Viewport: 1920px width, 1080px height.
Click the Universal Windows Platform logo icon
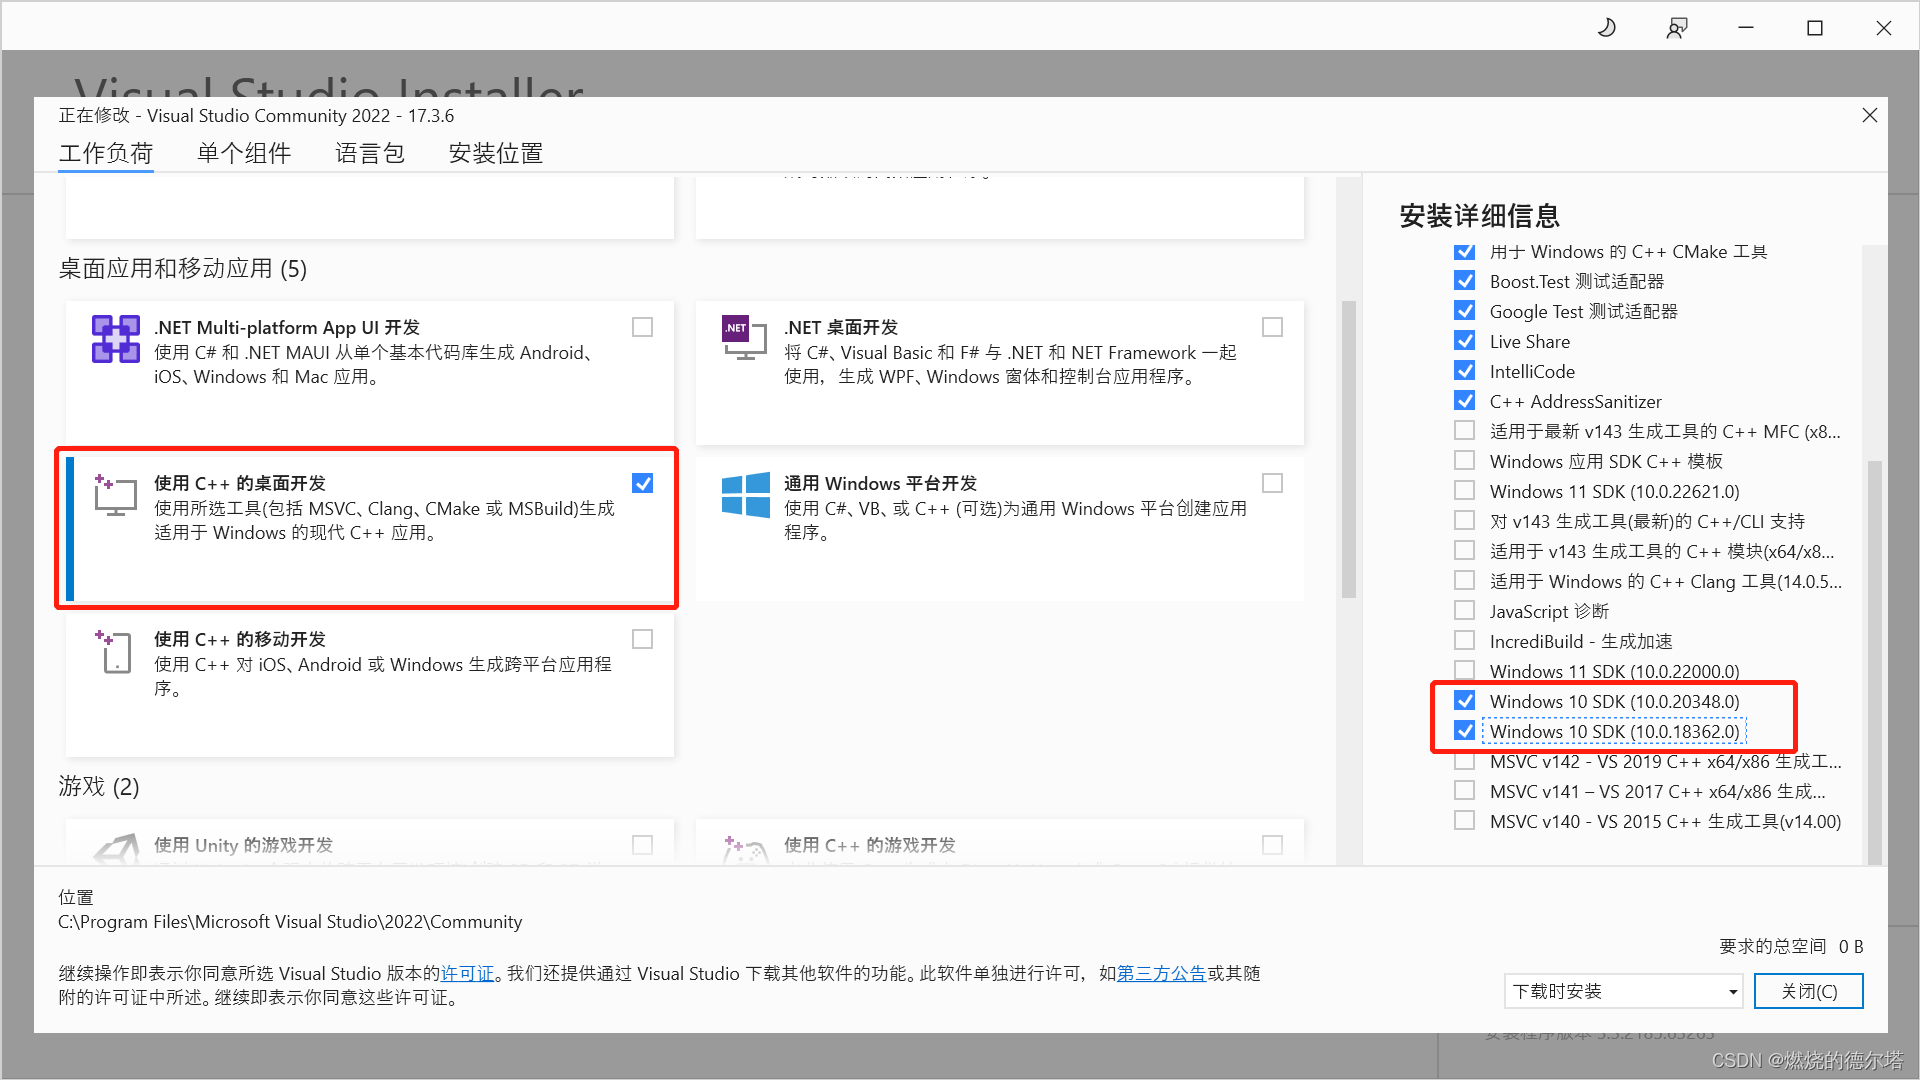745,495
